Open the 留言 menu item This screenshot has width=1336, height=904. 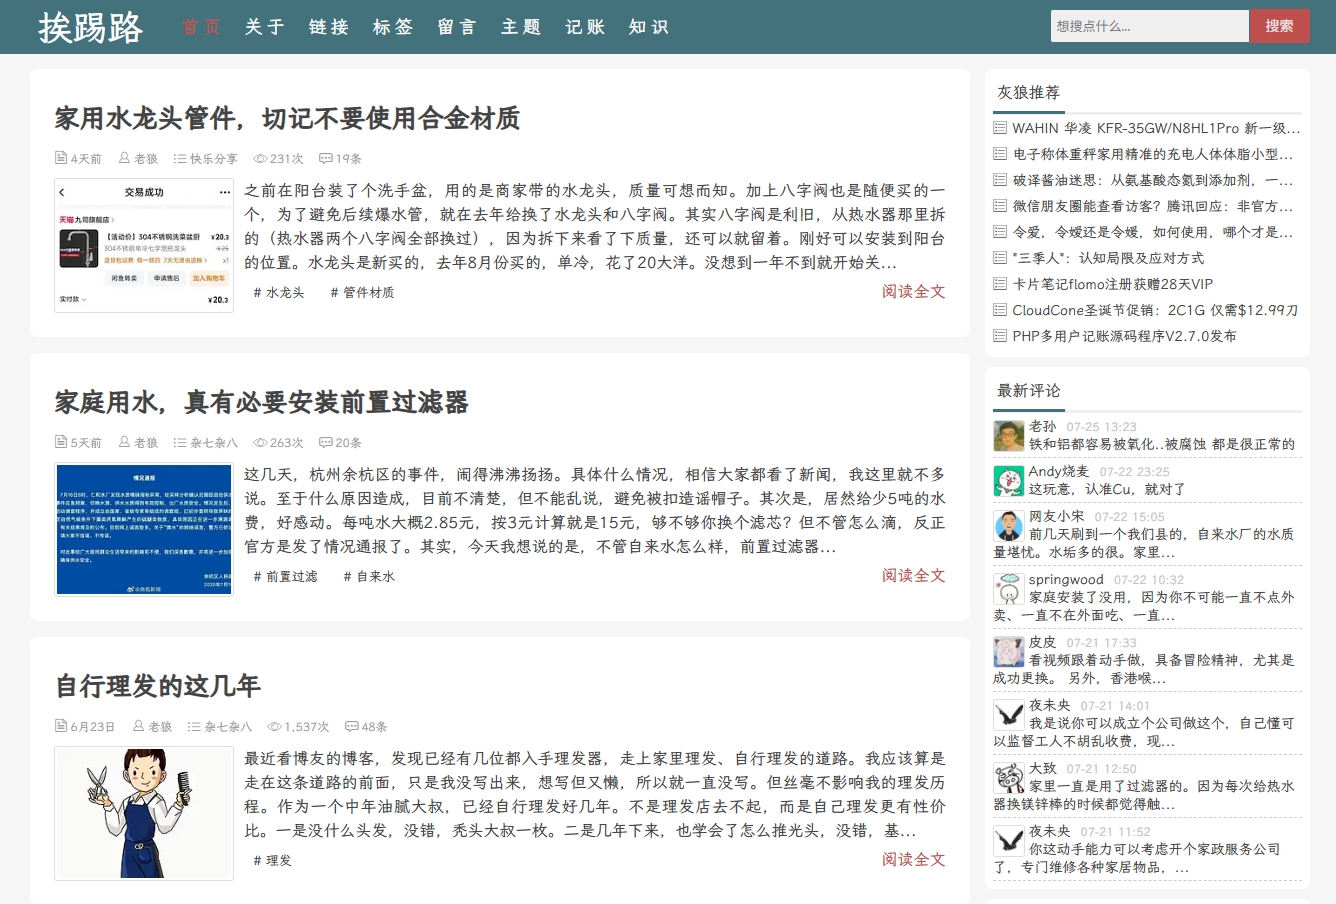pos(456,27)
